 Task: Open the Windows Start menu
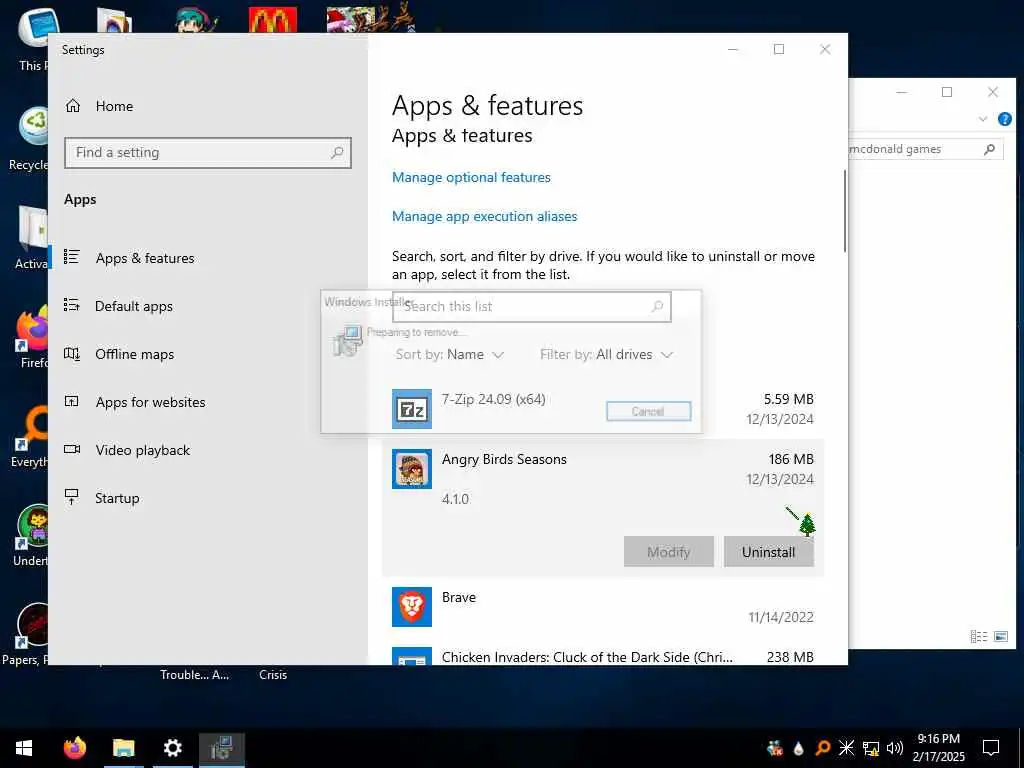pos(24,748)
